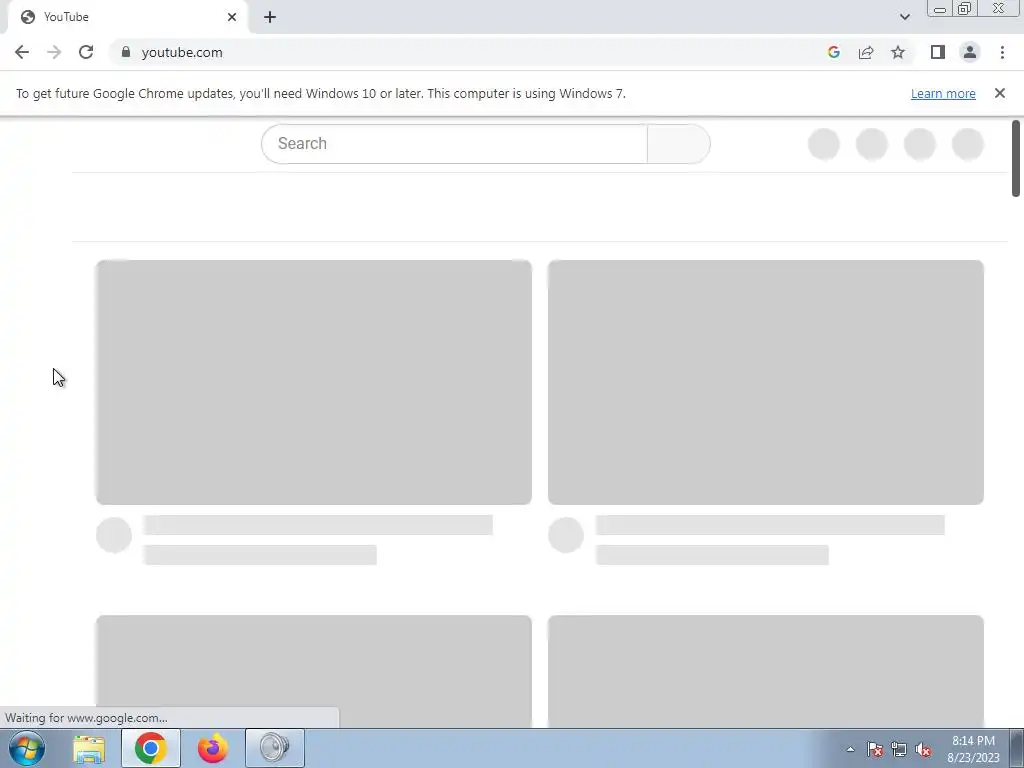Open the speaker app in the taskbar

275,748
